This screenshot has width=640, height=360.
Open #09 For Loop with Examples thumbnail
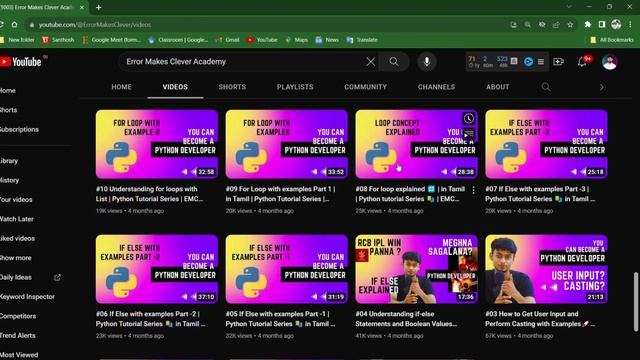pos(287,144)
